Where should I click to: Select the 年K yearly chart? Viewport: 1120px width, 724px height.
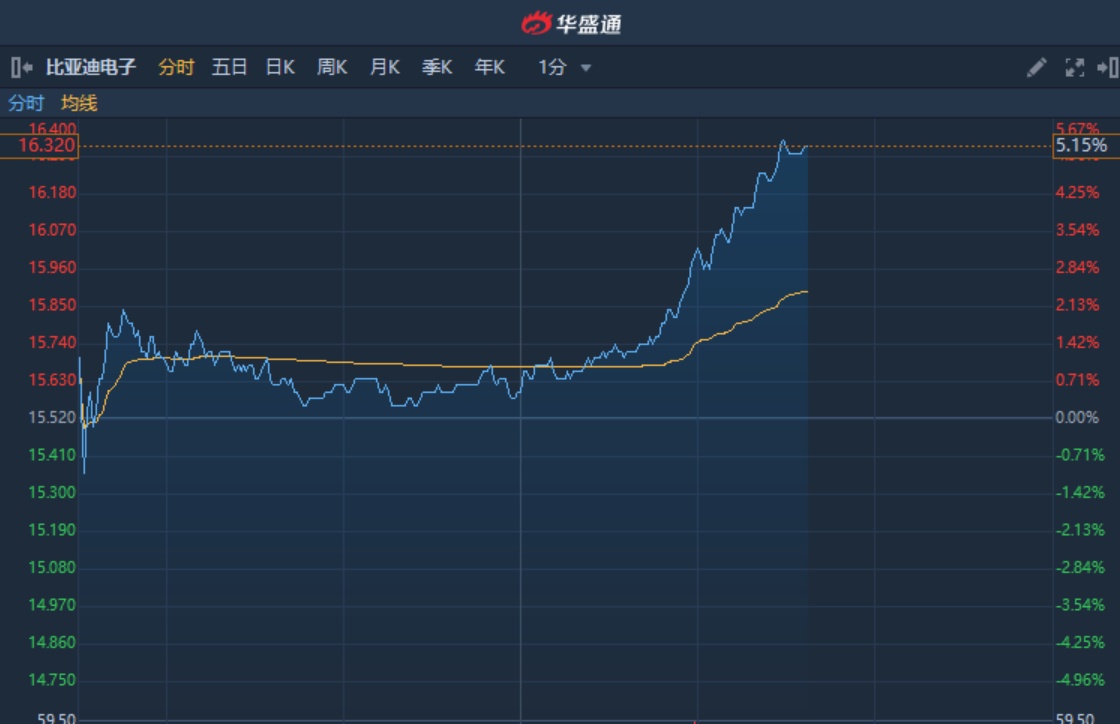(x=489, y=68)
